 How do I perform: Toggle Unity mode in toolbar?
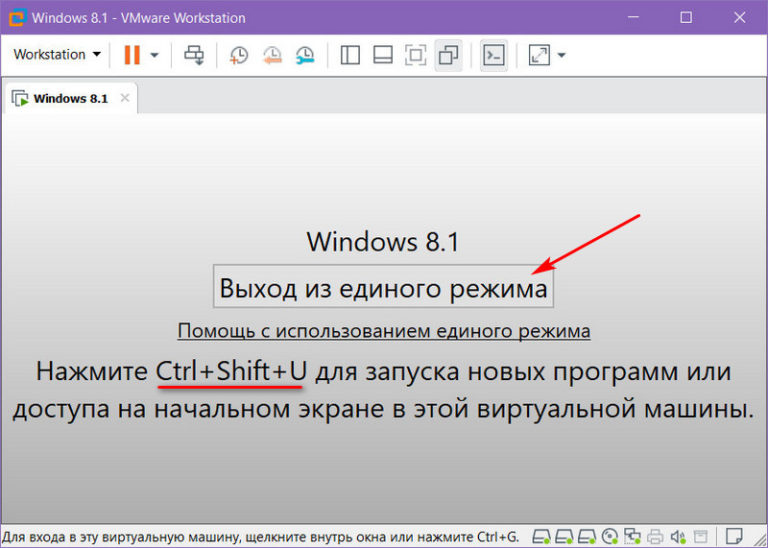click(449, 55)
